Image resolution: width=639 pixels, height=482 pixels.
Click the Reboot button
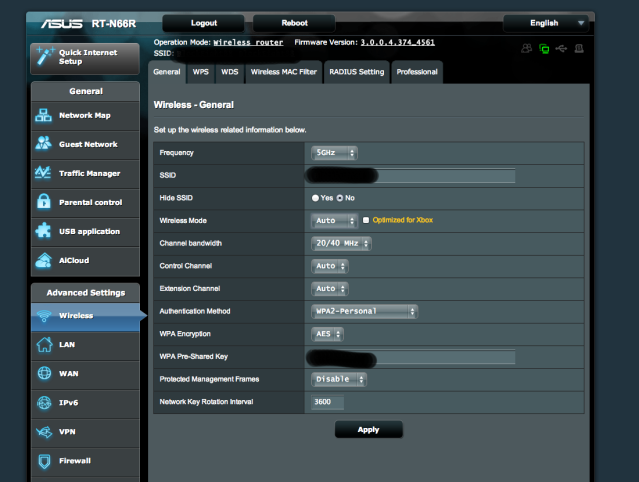tap(294, 23)
